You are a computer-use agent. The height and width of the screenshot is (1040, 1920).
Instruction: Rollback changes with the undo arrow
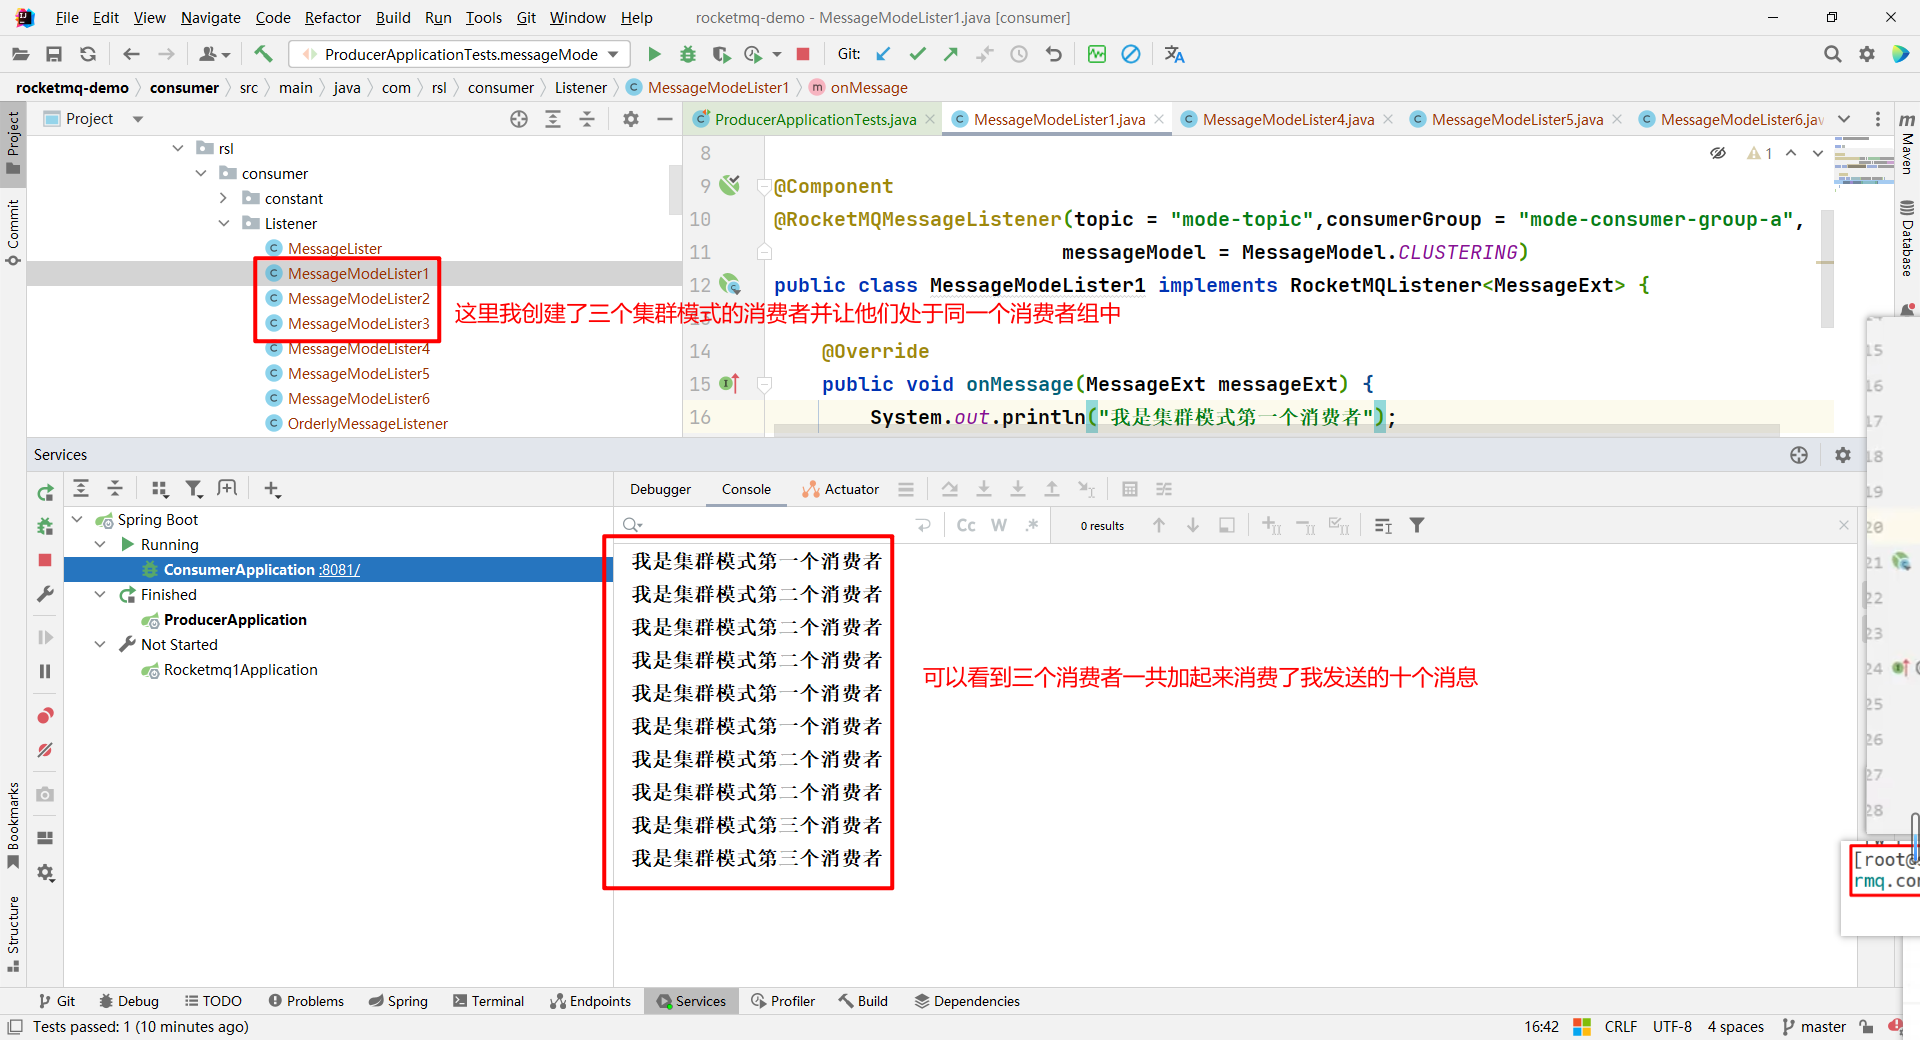click(x=1053, y=54)
